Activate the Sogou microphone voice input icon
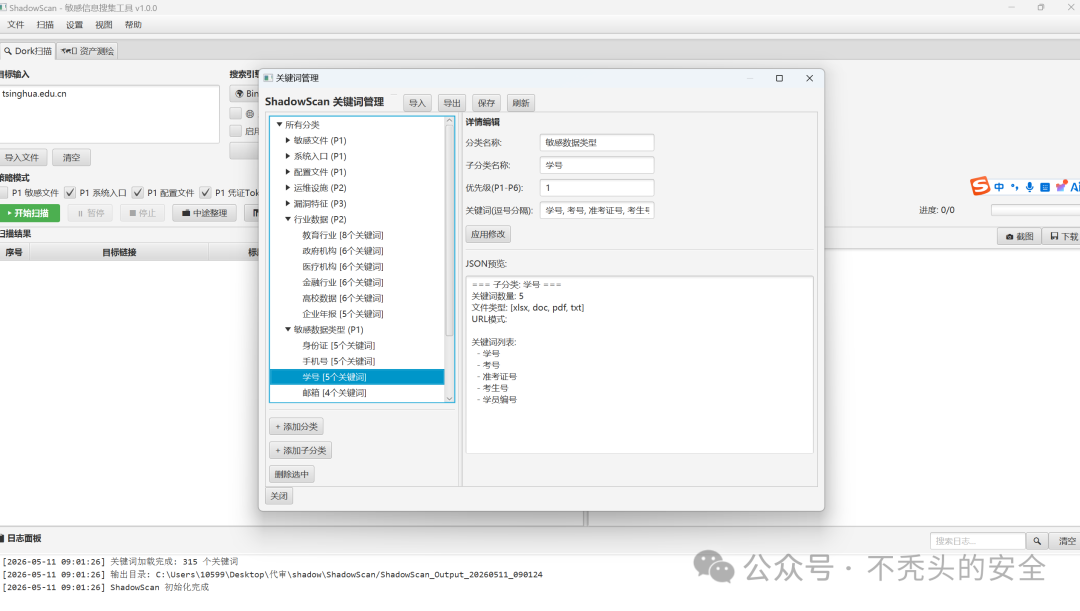1080x611 pixels. click(x=1029, y=187)
